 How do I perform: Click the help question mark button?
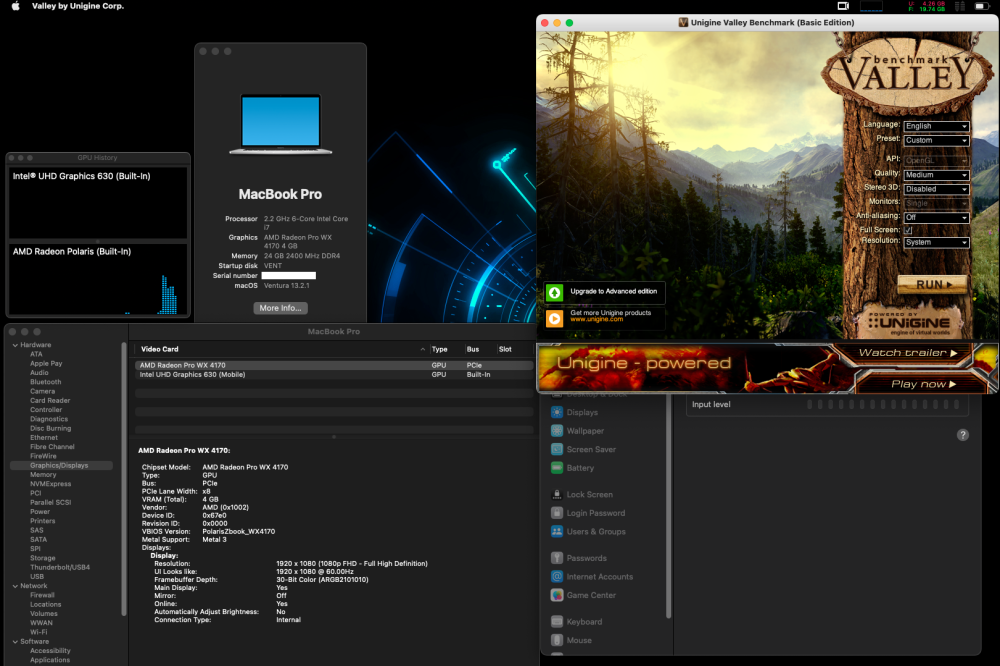[963, 434]
